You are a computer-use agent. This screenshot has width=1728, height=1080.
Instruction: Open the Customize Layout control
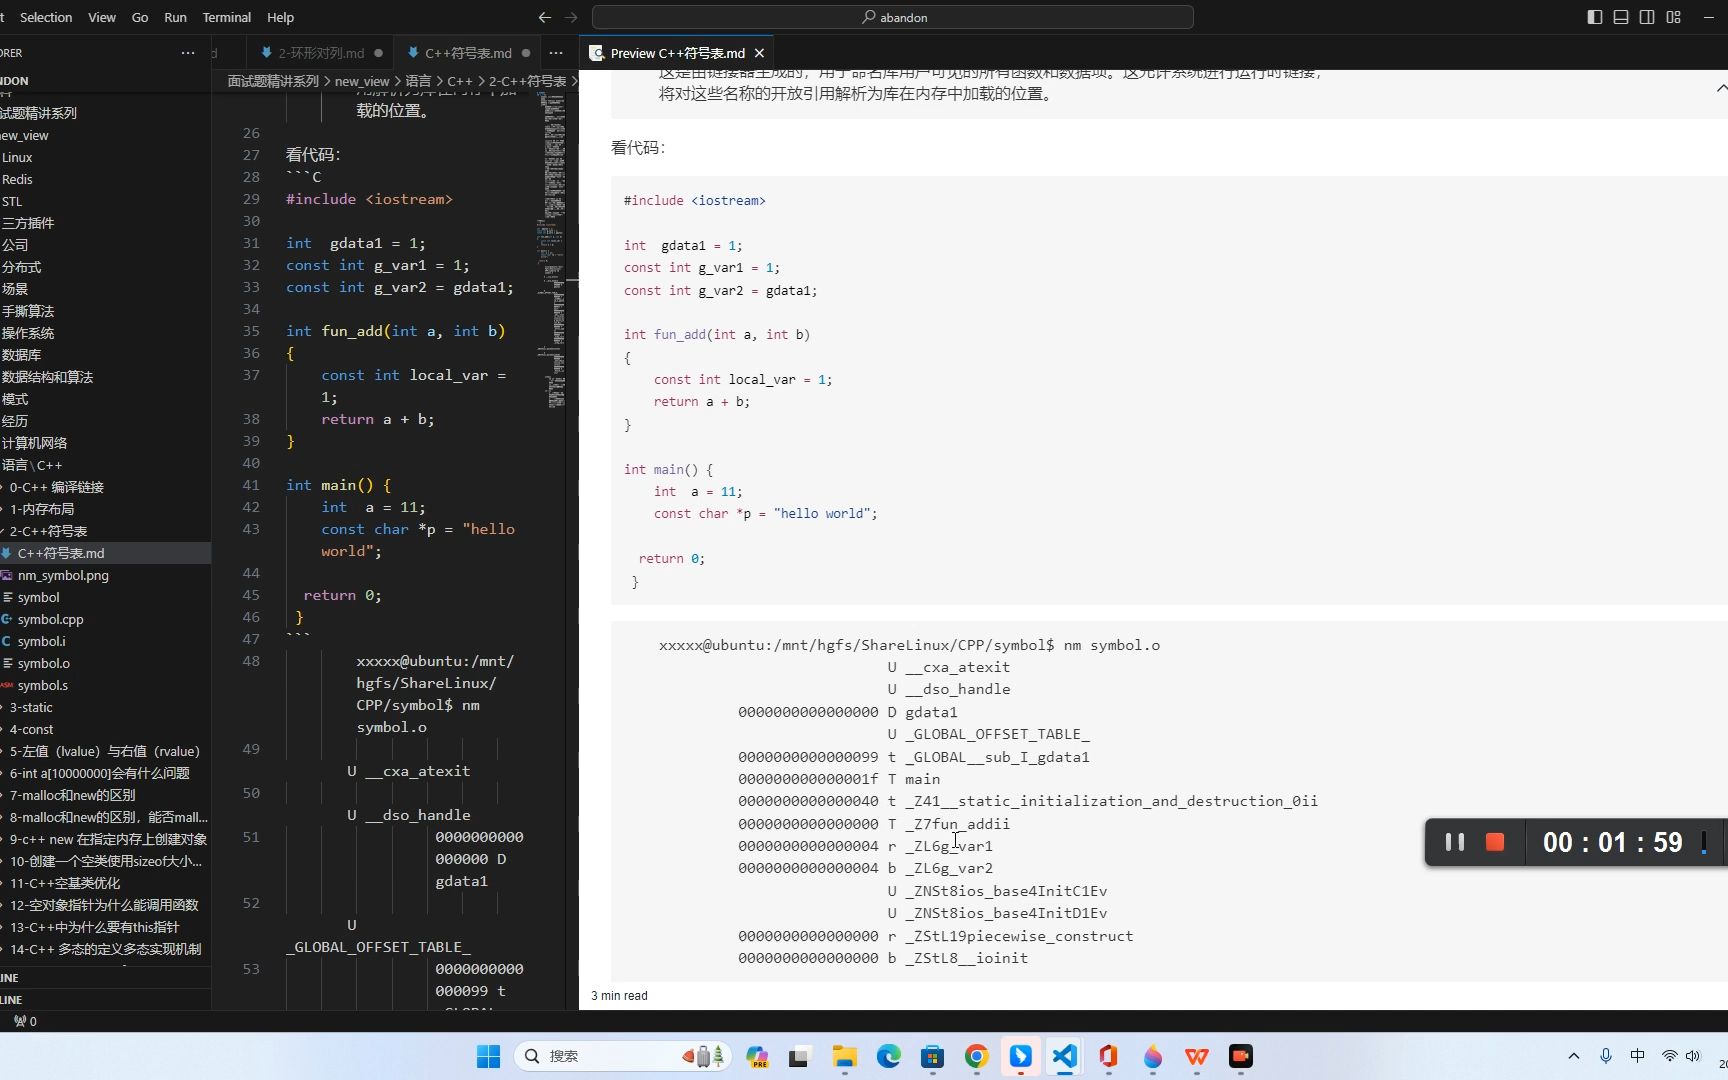1672,17
